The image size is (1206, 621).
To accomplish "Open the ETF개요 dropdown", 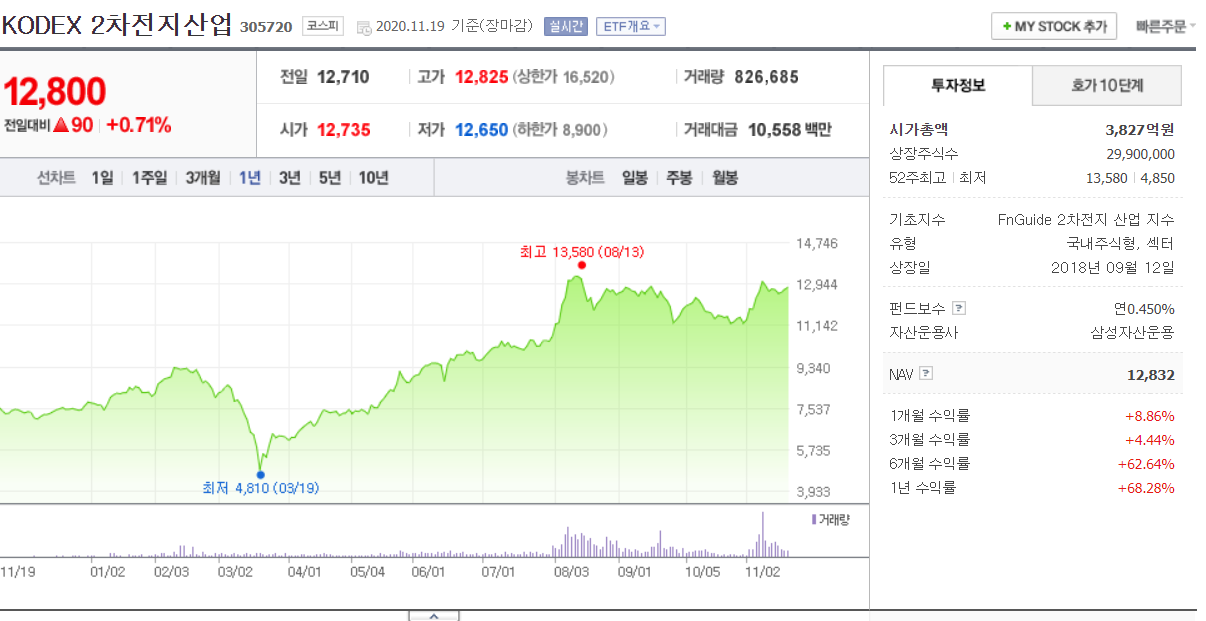I will (631, 27).
